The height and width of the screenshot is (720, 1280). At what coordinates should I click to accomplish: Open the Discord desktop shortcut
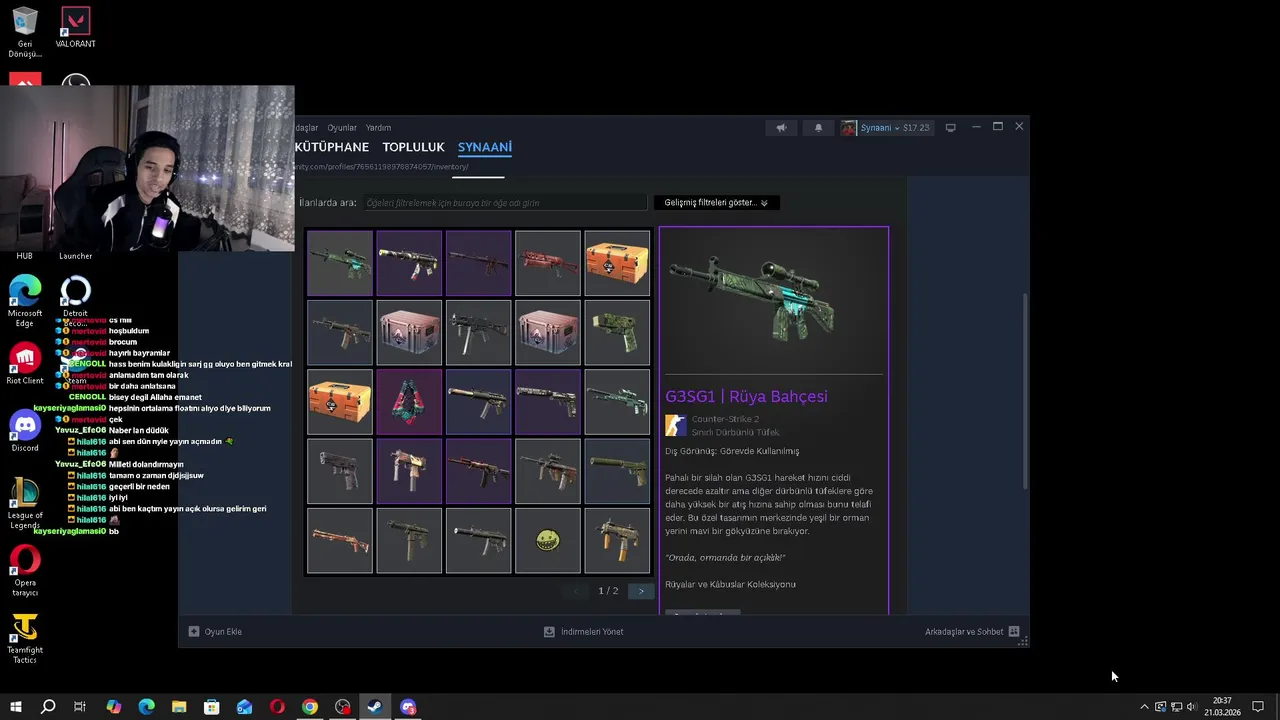coord(25,431)
